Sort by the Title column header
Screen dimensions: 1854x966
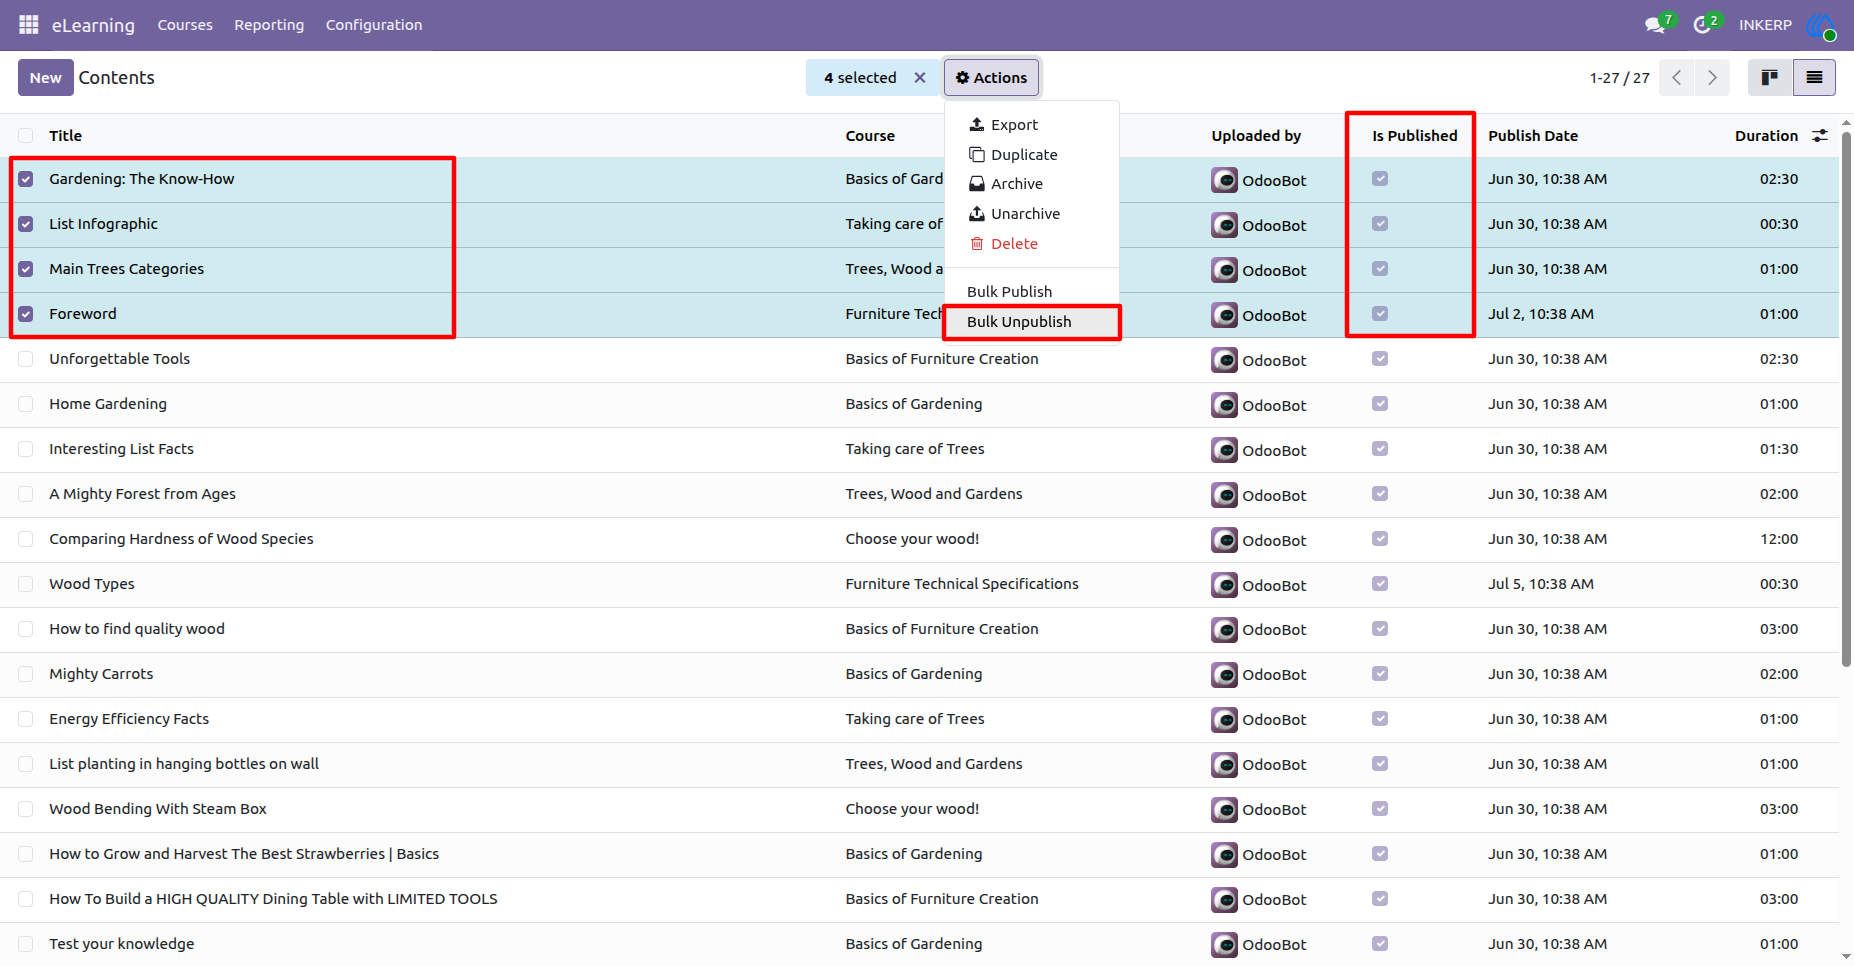pos(66,136)
